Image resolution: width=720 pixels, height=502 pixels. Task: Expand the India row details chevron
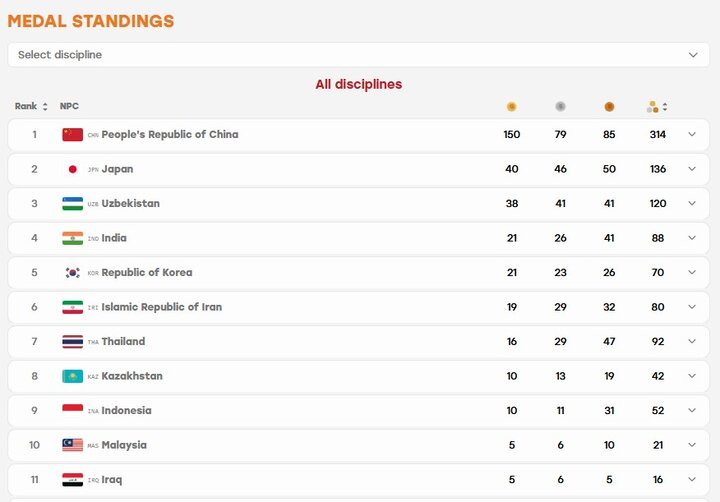point(692,237)
